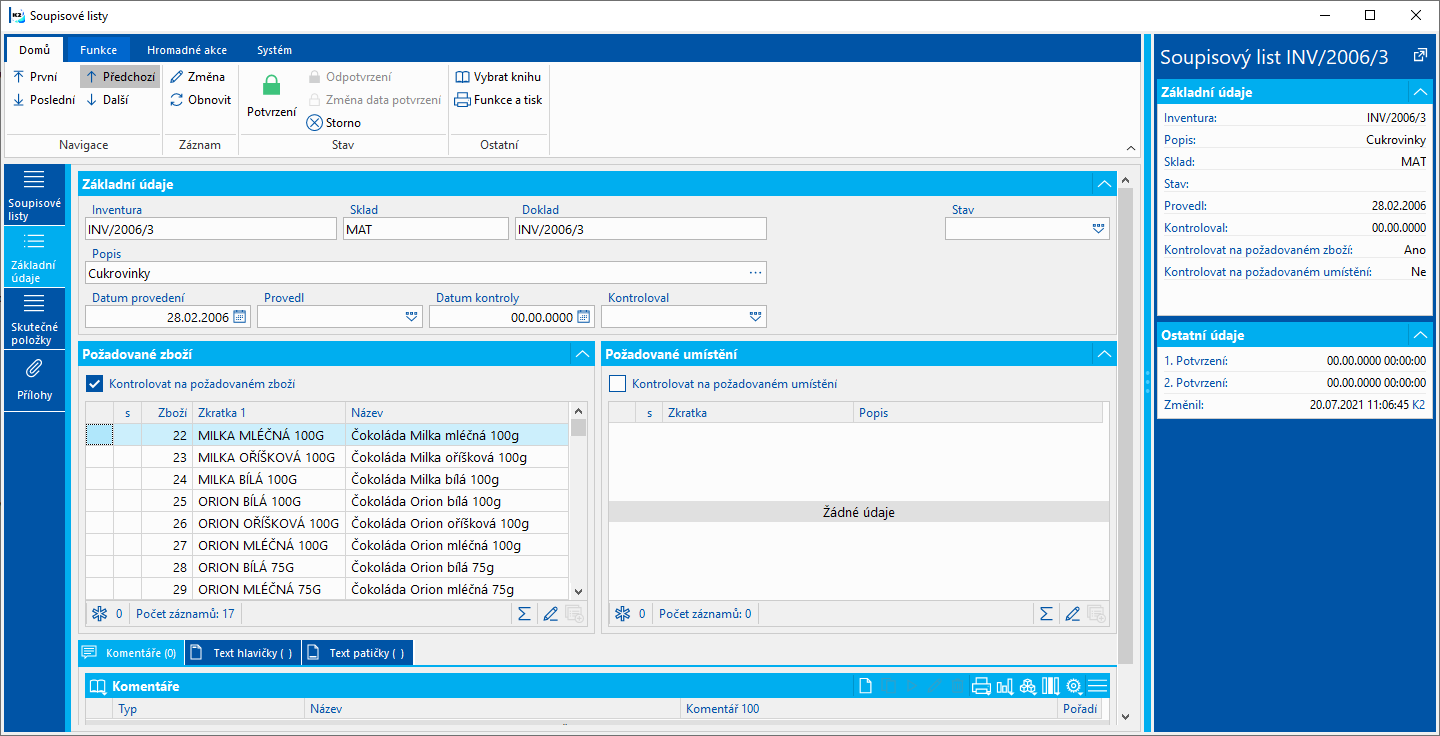The image size is (1440, 736).
Task: Open Funkce a tisk
Action: pyautogui.click(x=498, y=100)
